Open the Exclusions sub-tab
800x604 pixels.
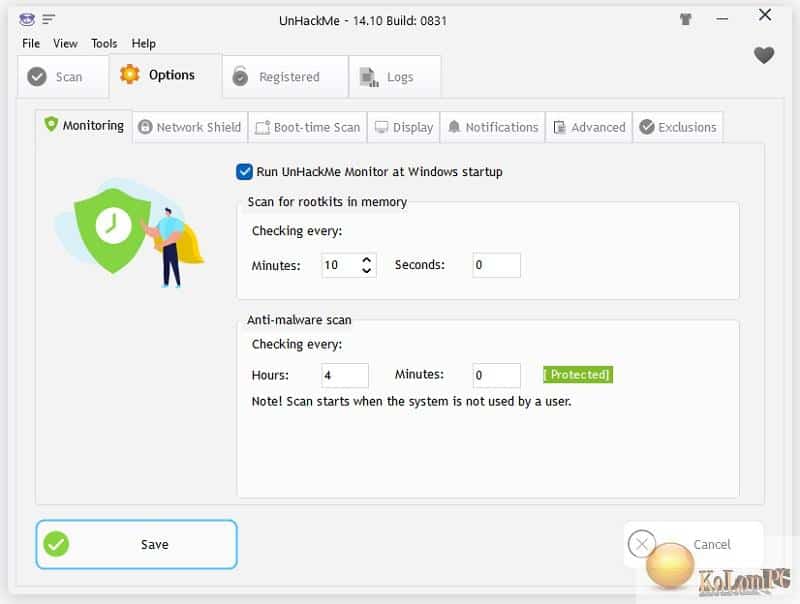pyautogui.click(x=678, y=127)
